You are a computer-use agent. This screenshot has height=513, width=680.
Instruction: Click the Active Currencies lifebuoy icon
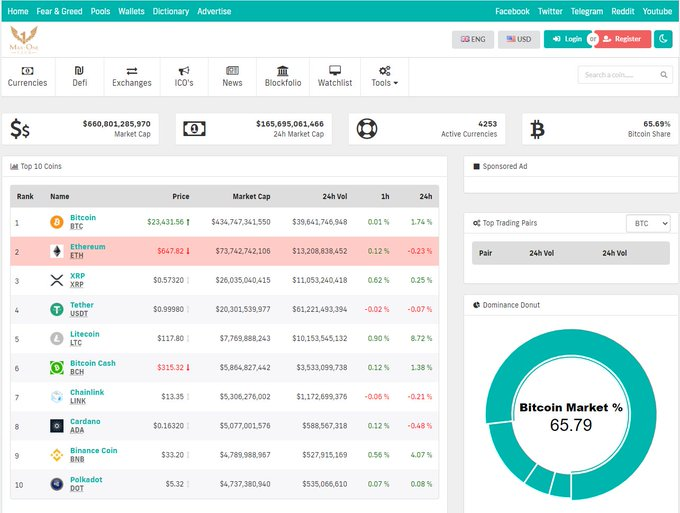tap(367, 129)
